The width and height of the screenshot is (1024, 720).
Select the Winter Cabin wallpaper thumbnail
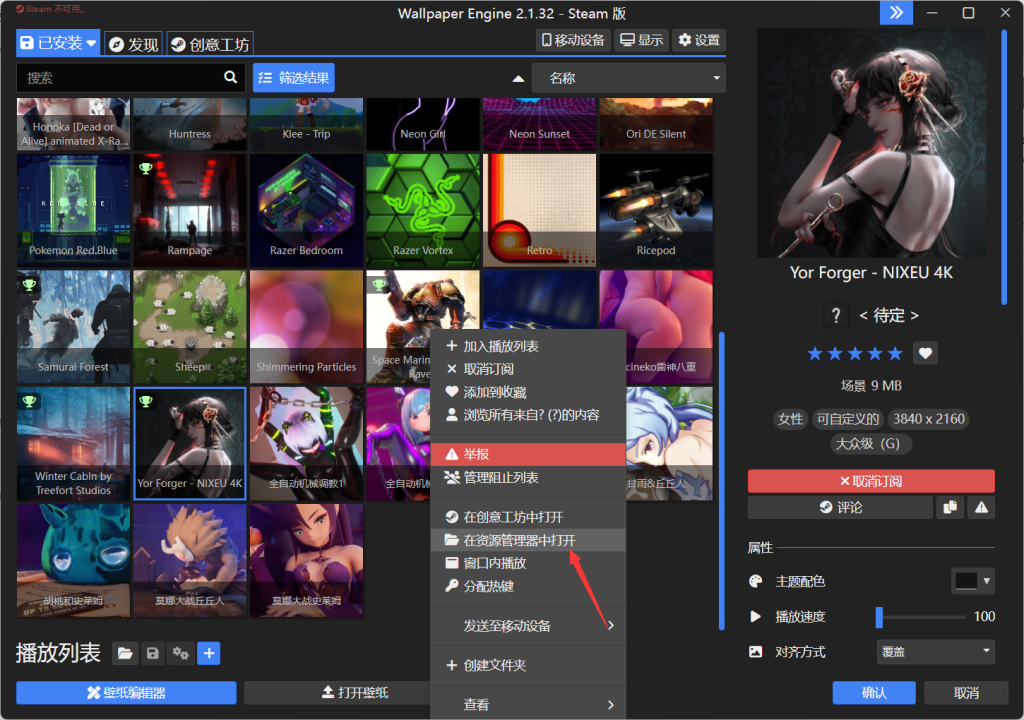tap(73, 444)
